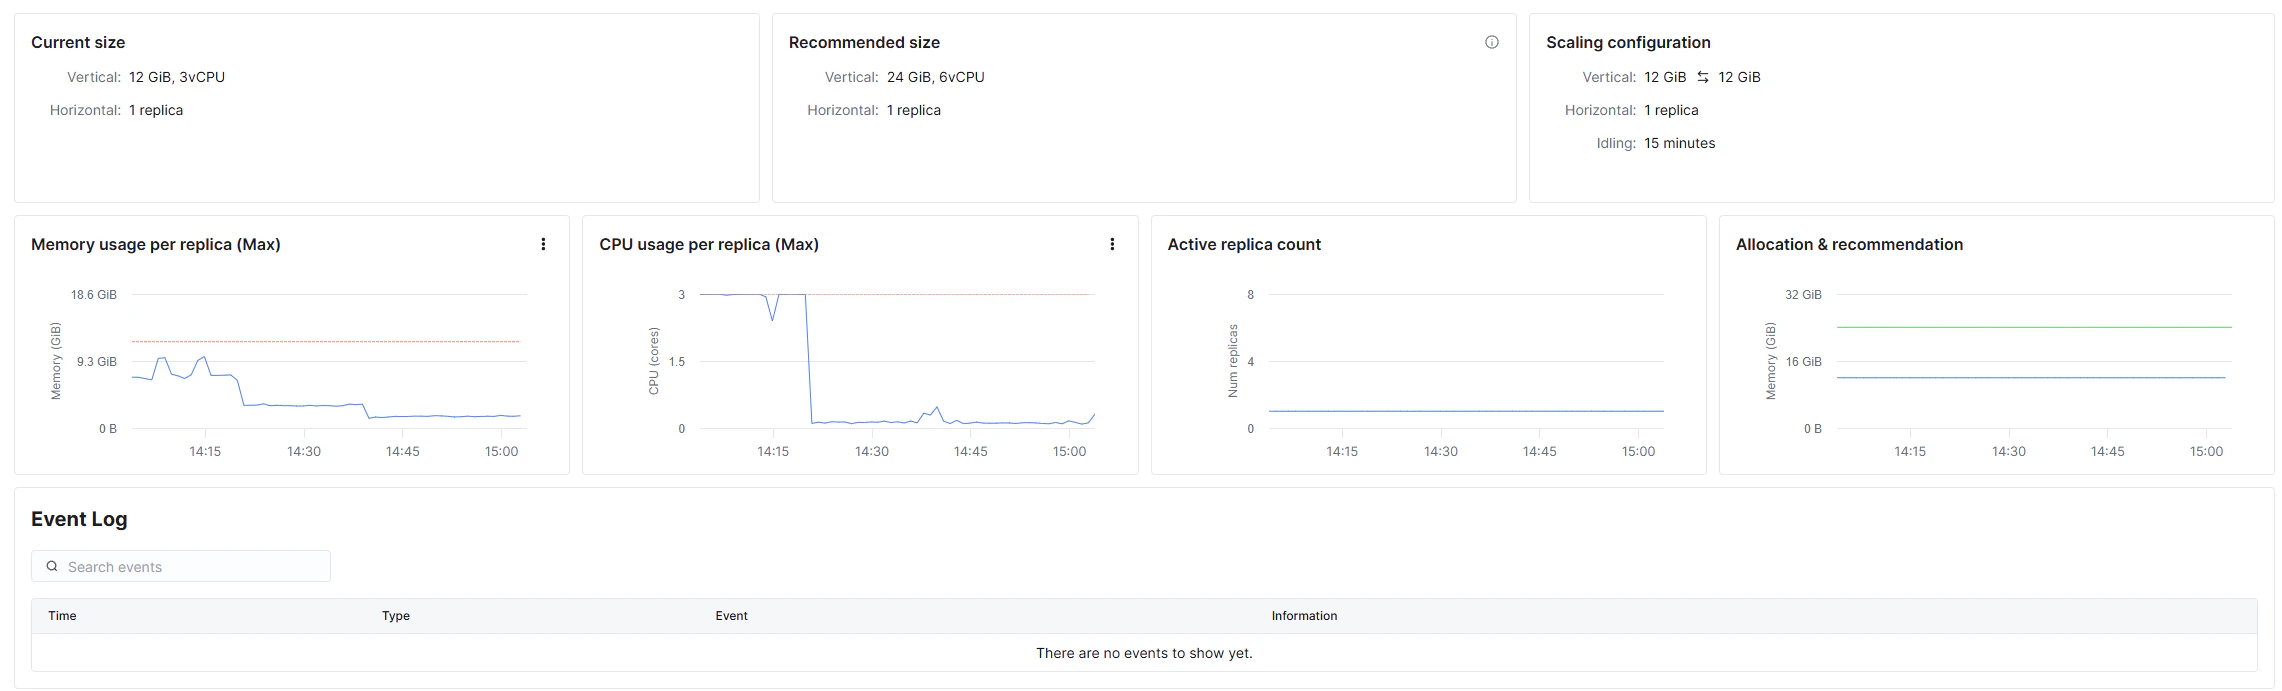Image resolution: width=2282 pixels, height=691 pixels.
Task: Click the 18.6 GiB axis label on memory chart
Action: point(94,295)
